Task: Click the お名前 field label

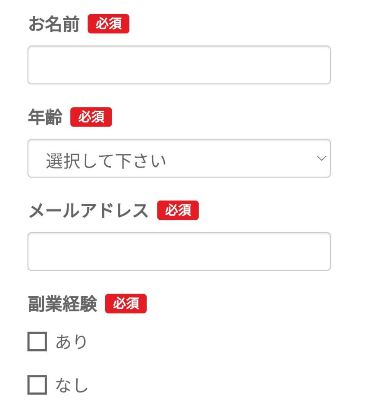Action: [54, 24]
